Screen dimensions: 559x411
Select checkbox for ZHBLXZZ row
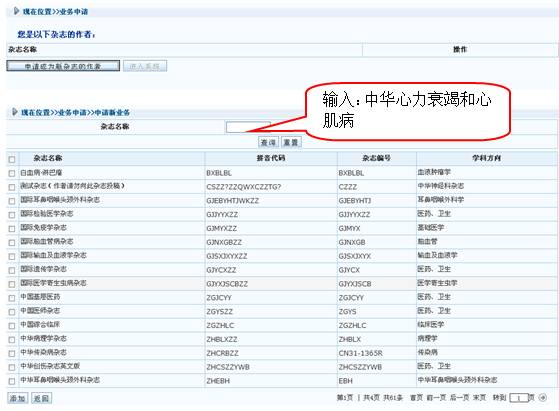tap(12, 340)
